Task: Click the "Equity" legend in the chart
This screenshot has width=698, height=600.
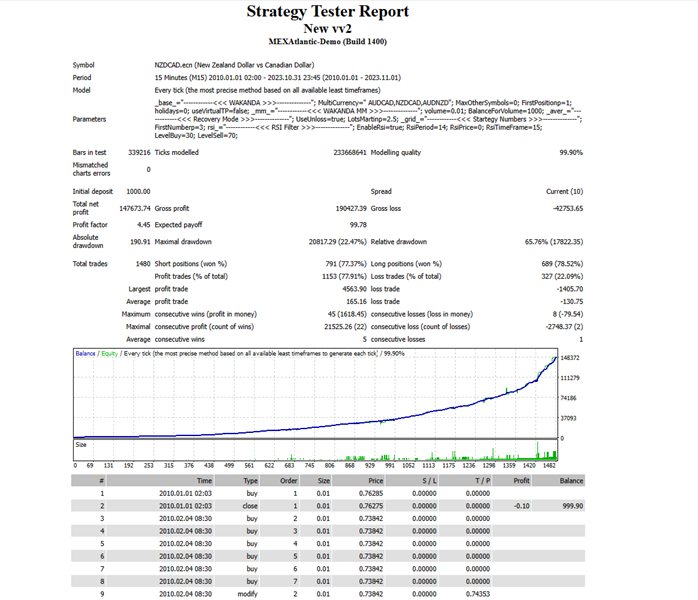Action: [110, 353]
